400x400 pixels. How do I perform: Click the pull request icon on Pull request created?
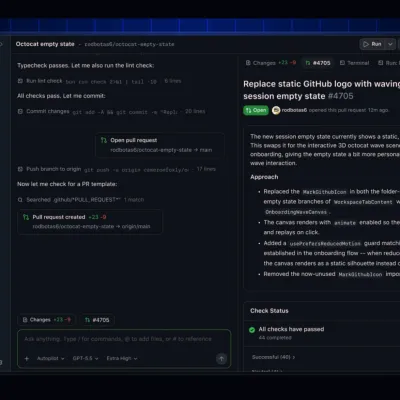pos(26,217)
